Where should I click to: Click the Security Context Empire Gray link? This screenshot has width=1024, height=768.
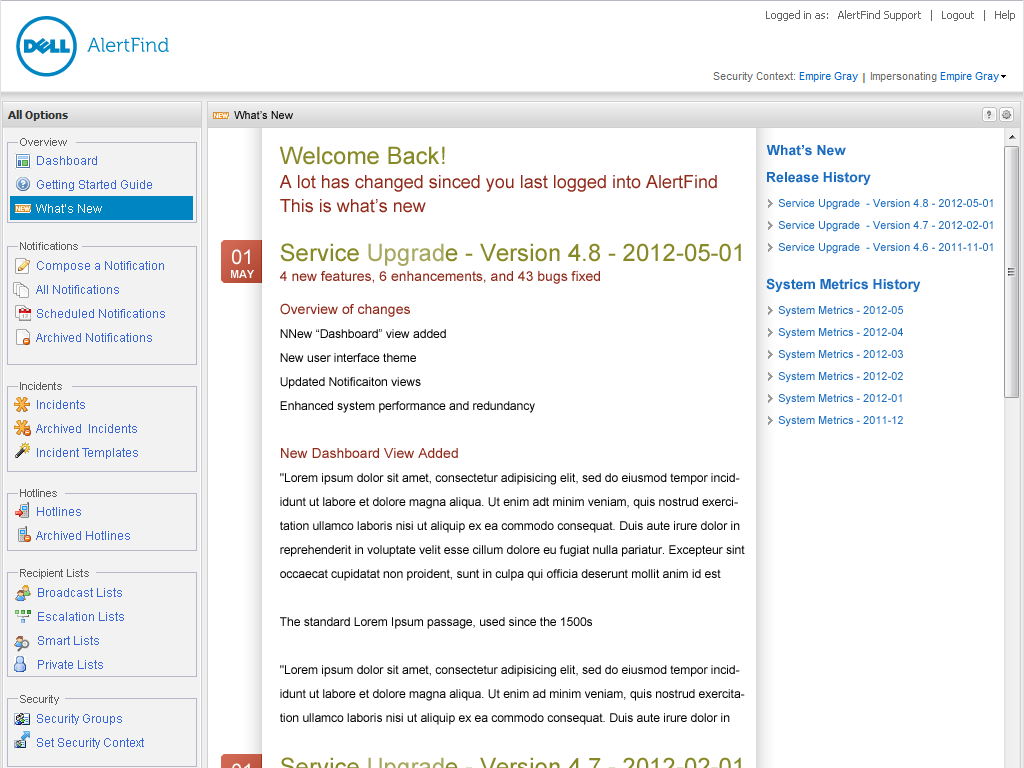(828, 76)
